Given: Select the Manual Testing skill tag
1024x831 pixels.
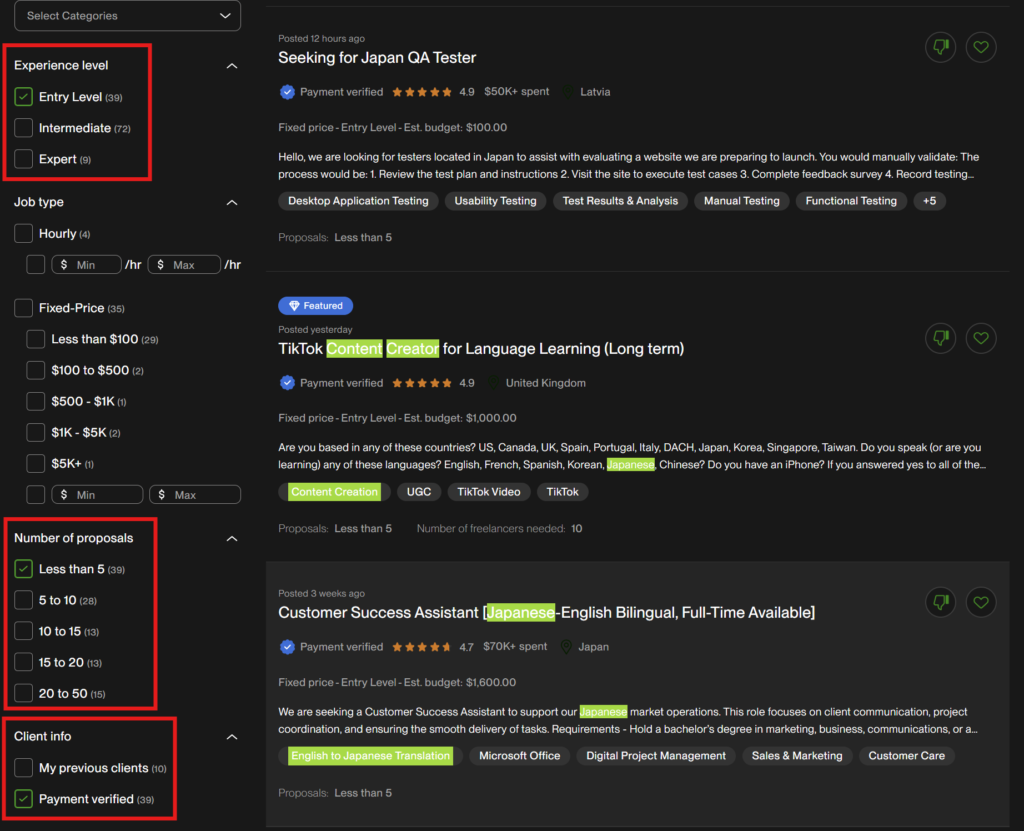Looking at the screenshot, I should (741, 201).
